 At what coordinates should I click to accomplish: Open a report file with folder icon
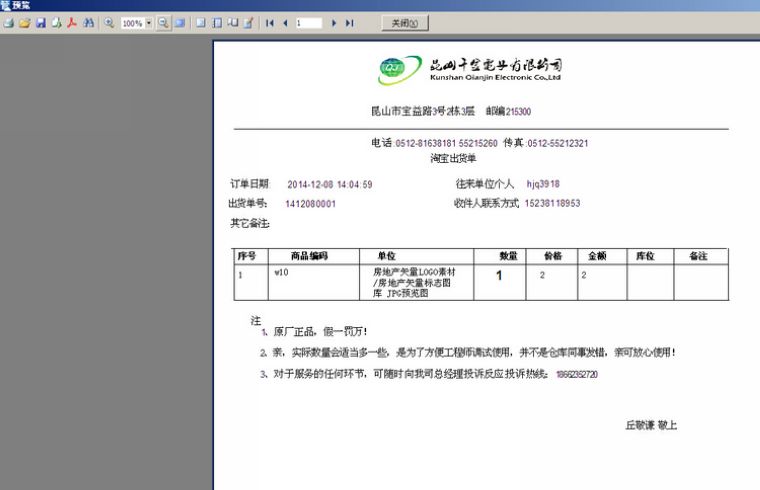coord(25,23)
